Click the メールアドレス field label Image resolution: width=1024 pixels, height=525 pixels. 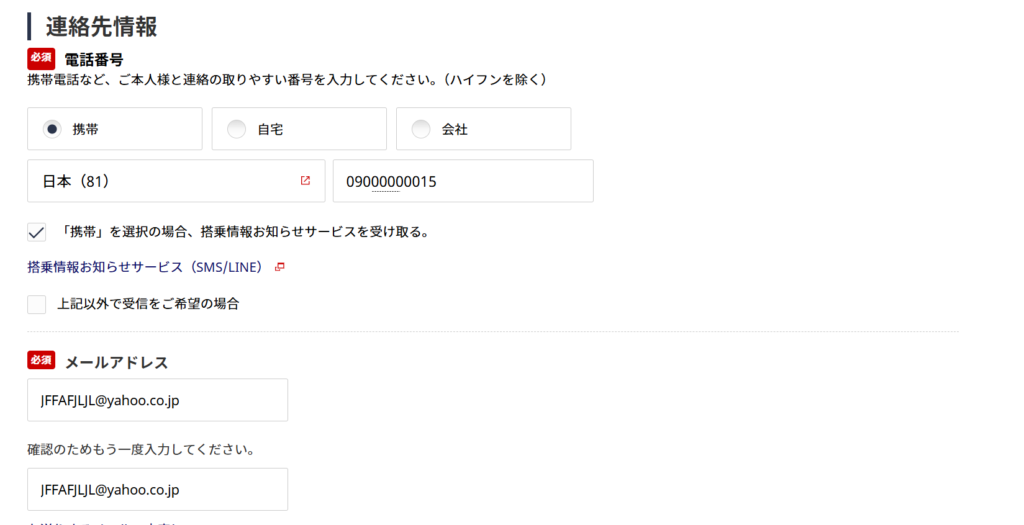click(116, 363)
